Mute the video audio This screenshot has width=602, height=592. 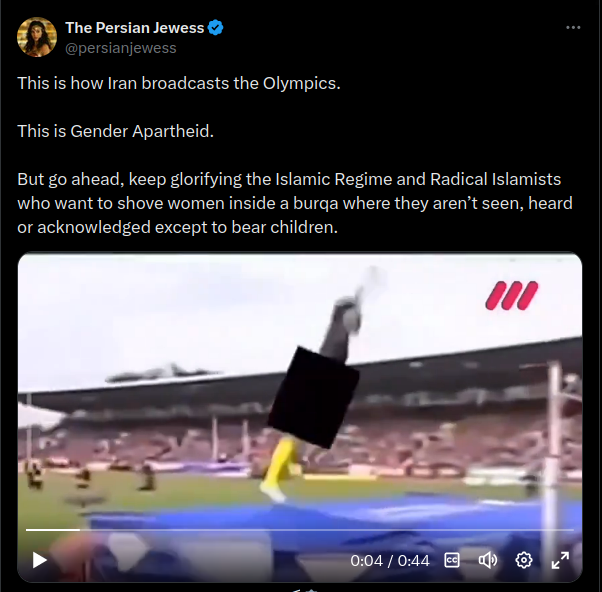click(488, 560)
